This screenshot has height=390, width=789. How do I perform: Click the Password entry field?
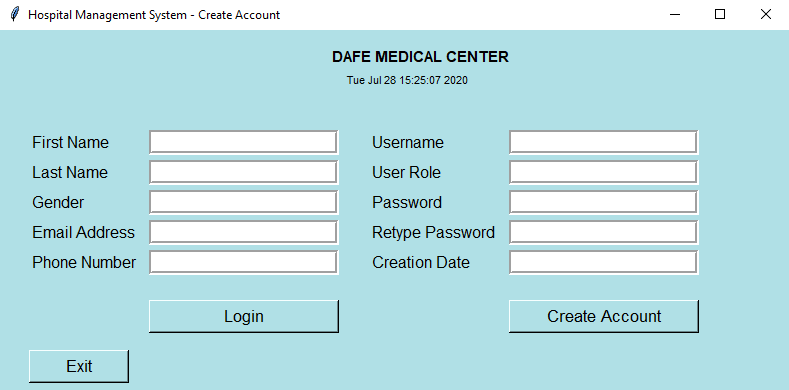(x=603, y=202)
